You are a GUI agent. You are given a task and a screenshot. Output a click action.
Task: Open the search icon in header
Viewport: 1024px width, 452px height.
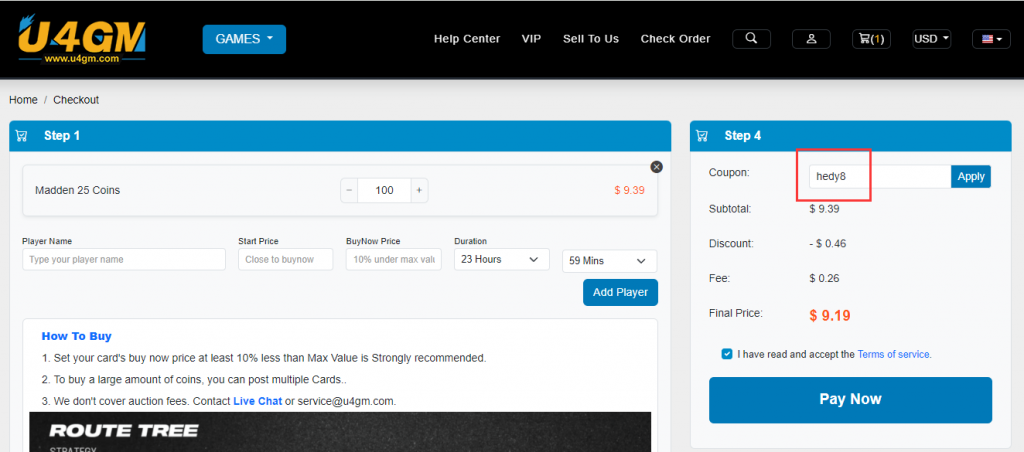[x=751, y=39]
